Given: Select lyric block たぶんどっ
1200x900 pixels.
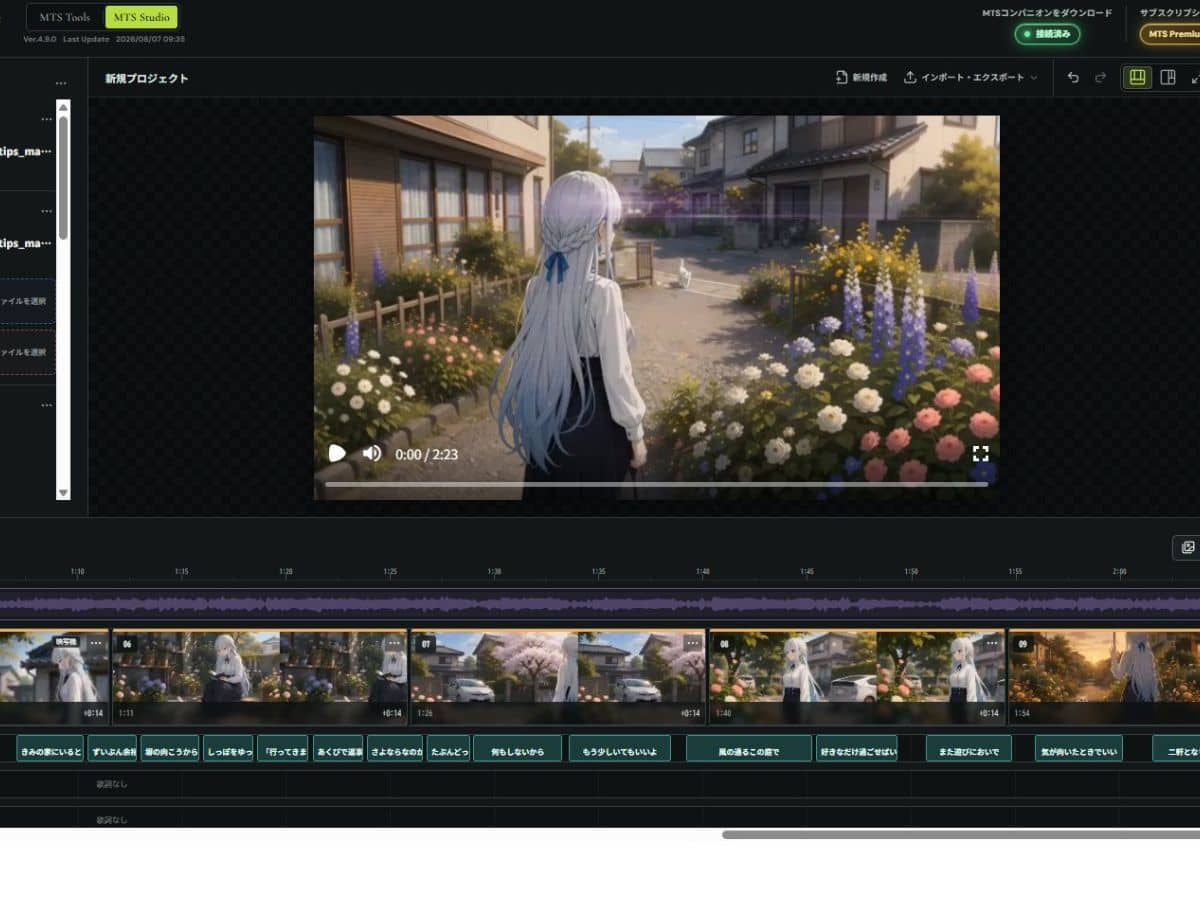Looking at the screenshot, I should [x=448, y=749].
